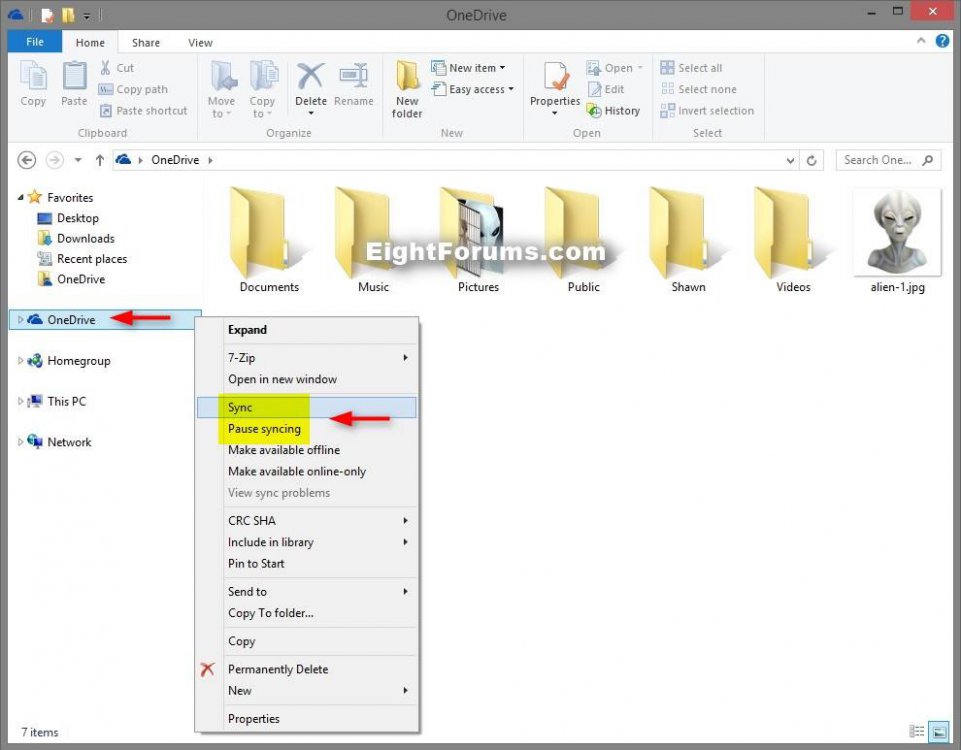The height and width of the screenshot is (750, 961).
Task: Create a New folder using the ribbon icon
Action: pos(406,85)
